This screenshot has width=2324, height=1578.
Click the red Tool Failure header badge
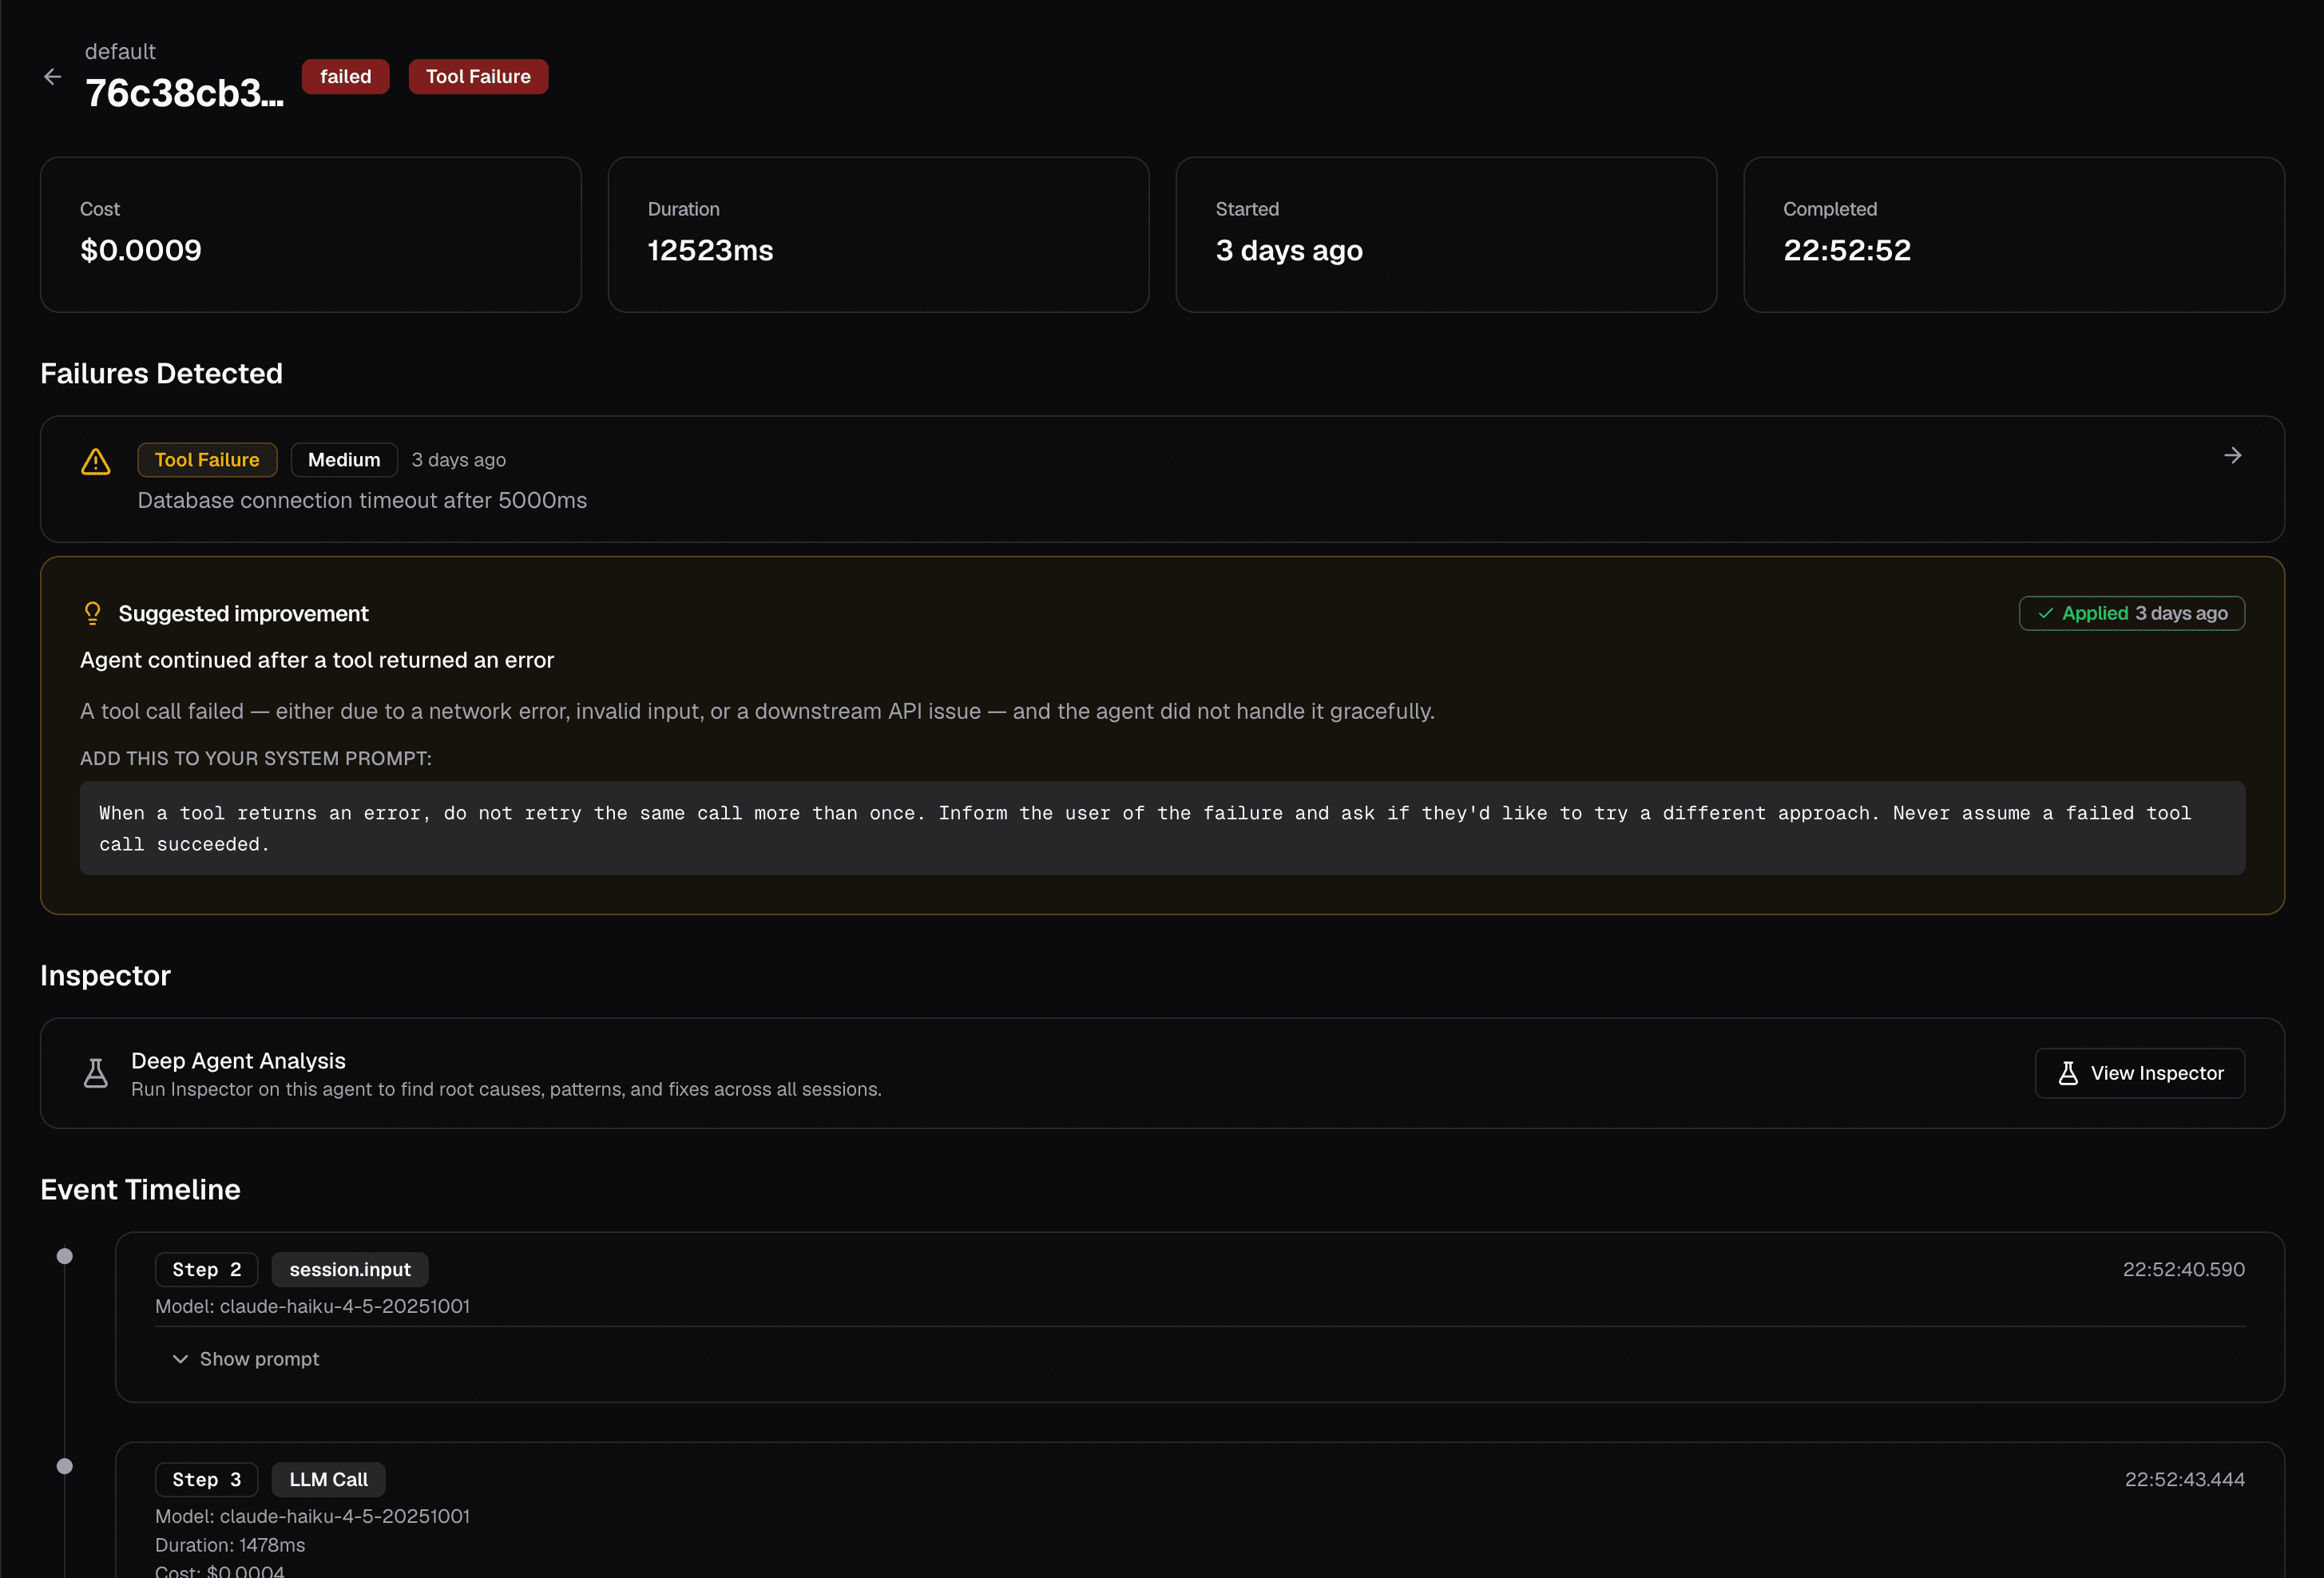(478, 77)
